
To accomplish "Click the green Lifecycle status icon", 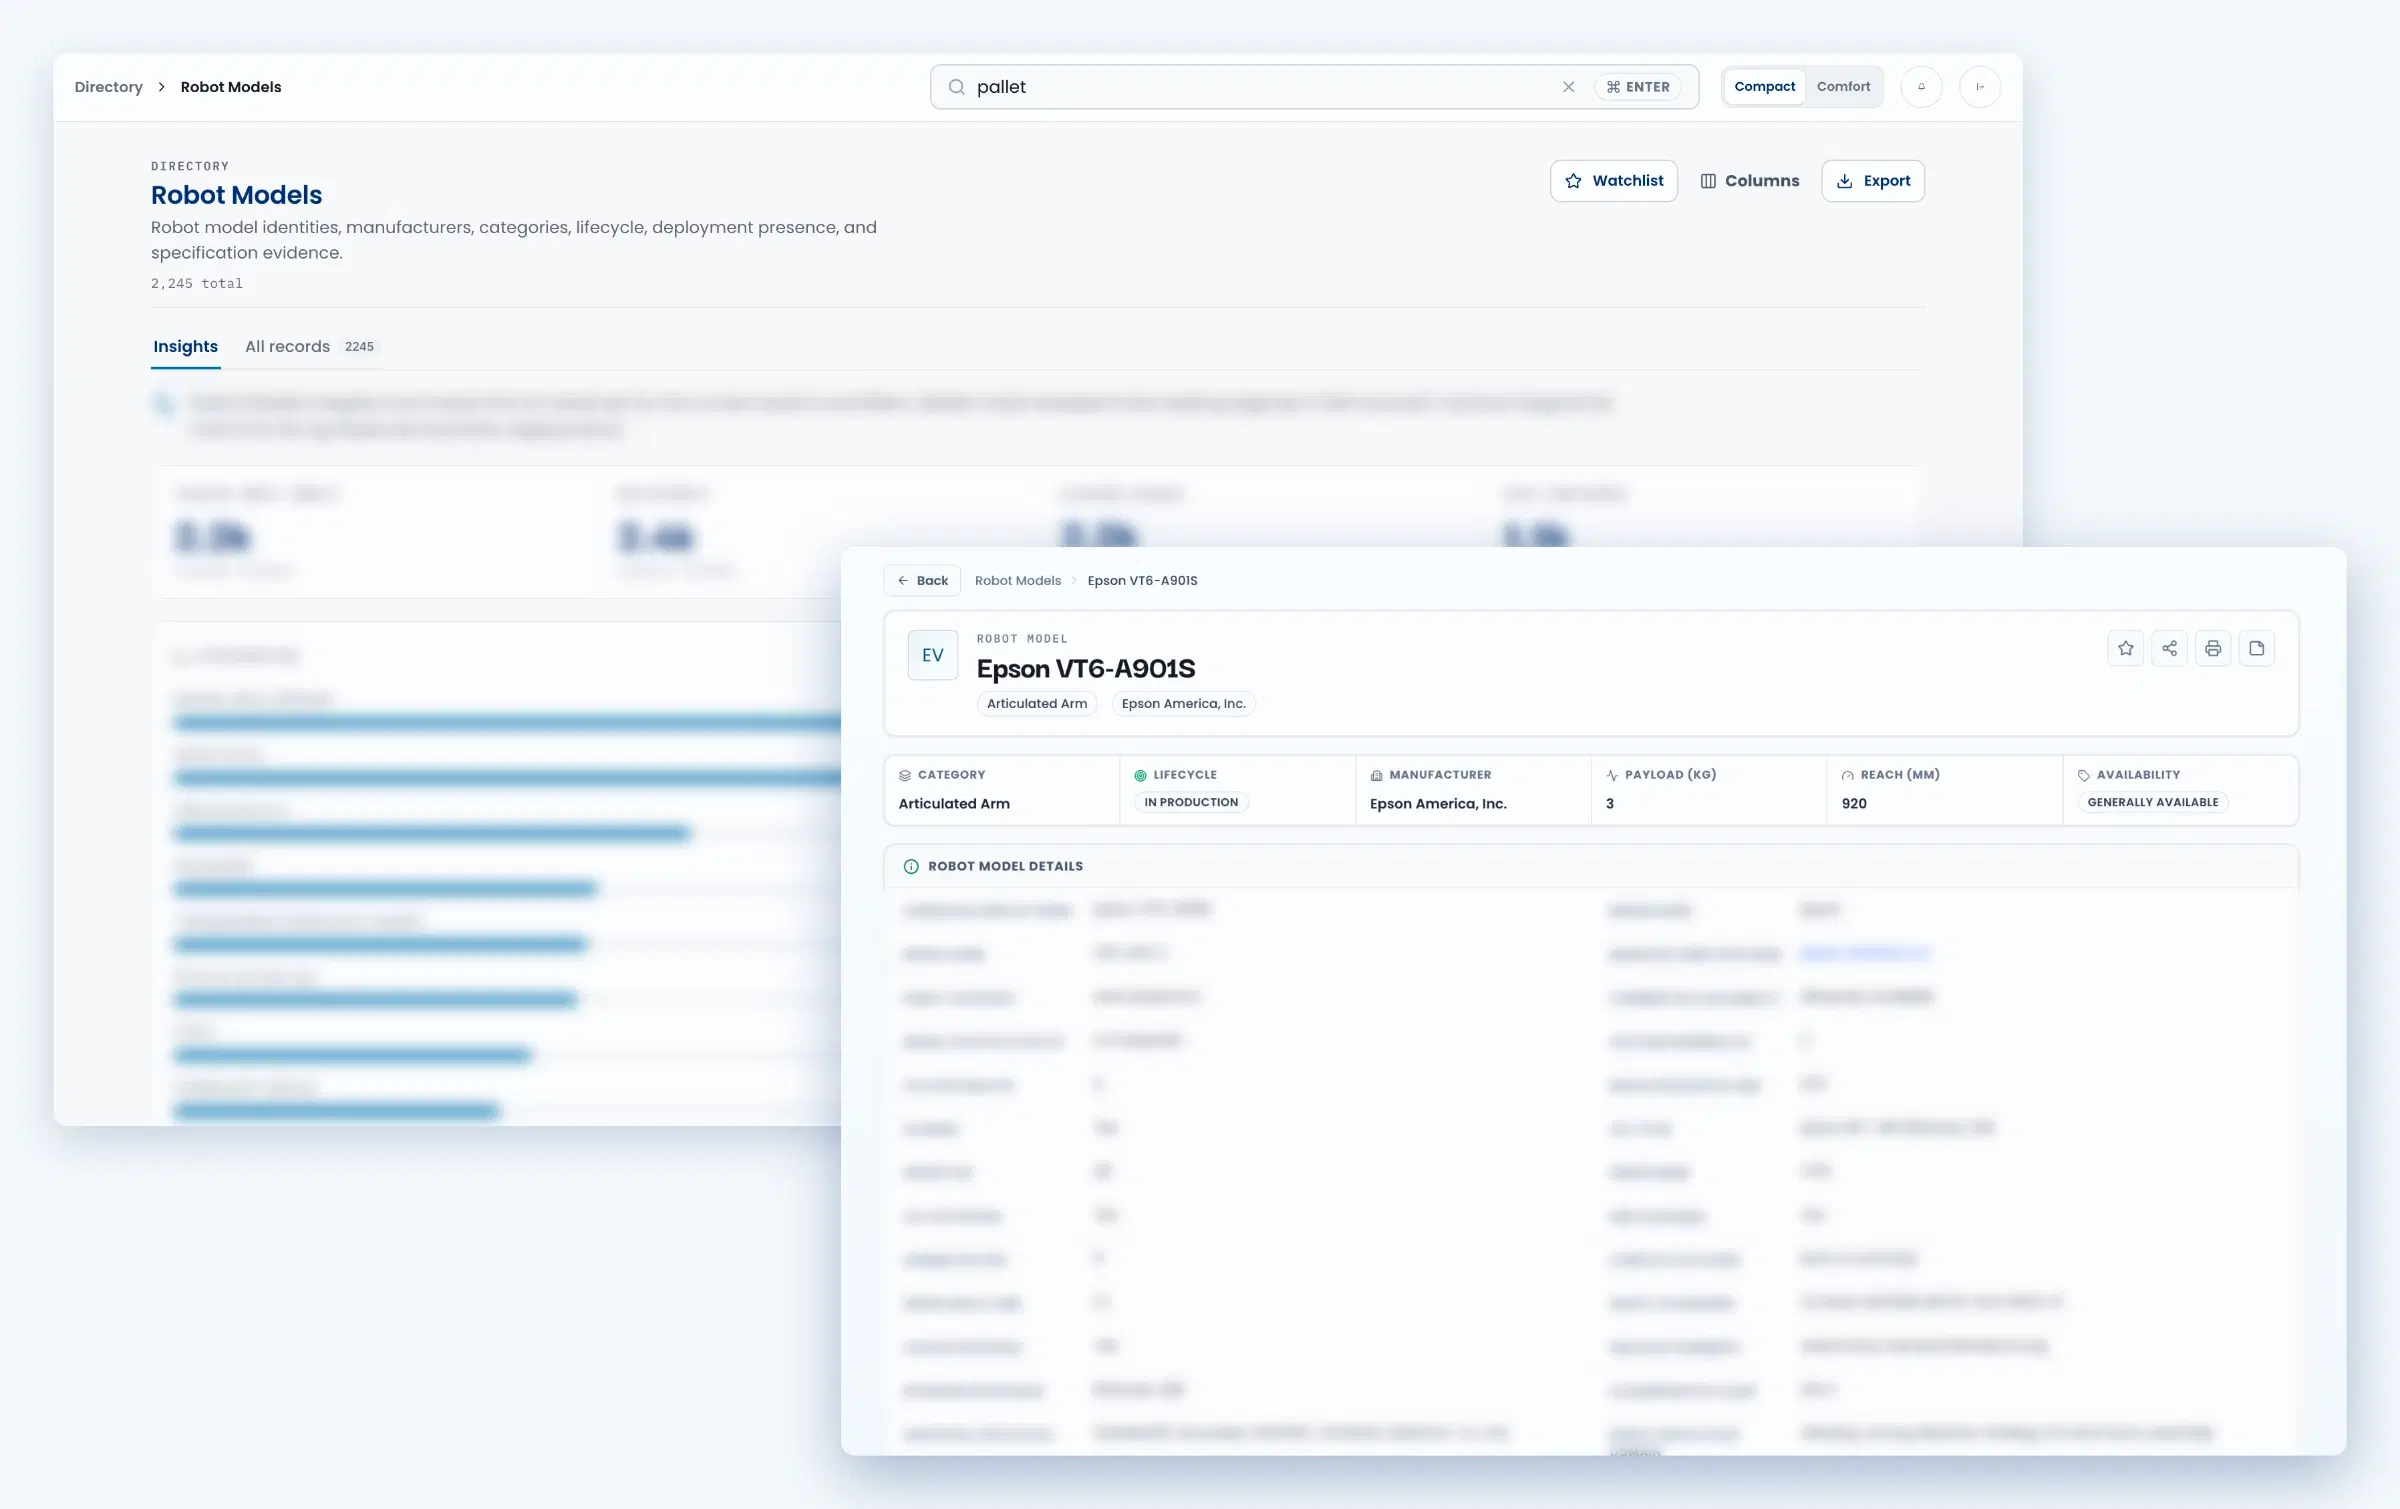I will [1140, 775].
